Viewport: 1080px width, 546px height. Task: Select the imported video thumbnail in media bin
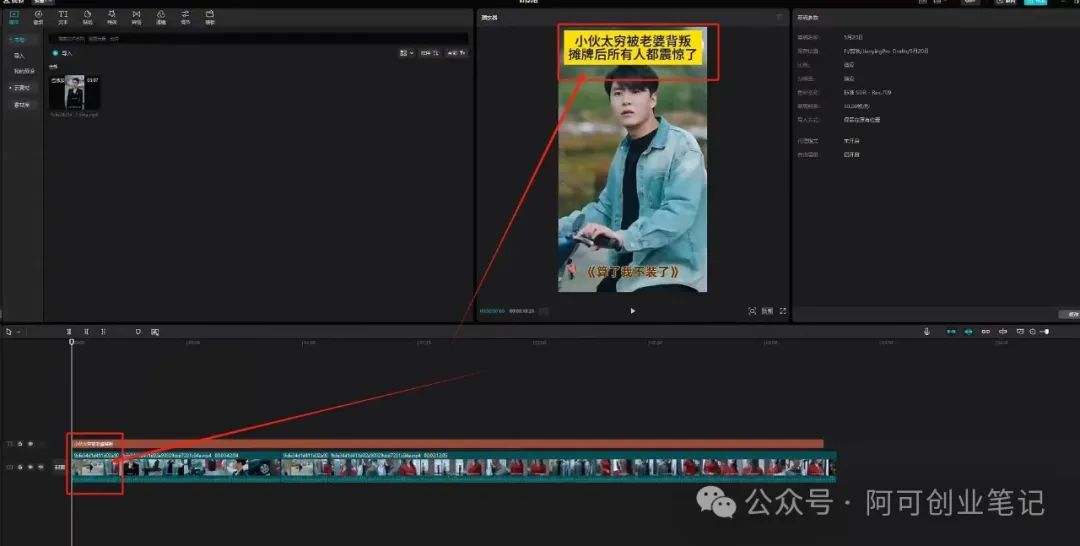pos(74,92)
